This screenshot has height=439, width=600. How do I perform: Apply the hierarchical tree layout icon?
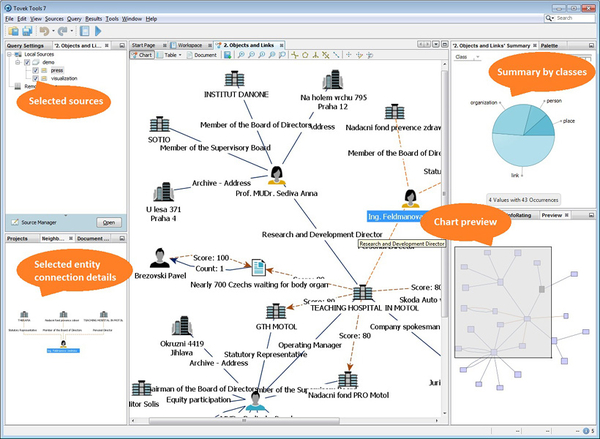pyautogui.click(x=315, y=55)
